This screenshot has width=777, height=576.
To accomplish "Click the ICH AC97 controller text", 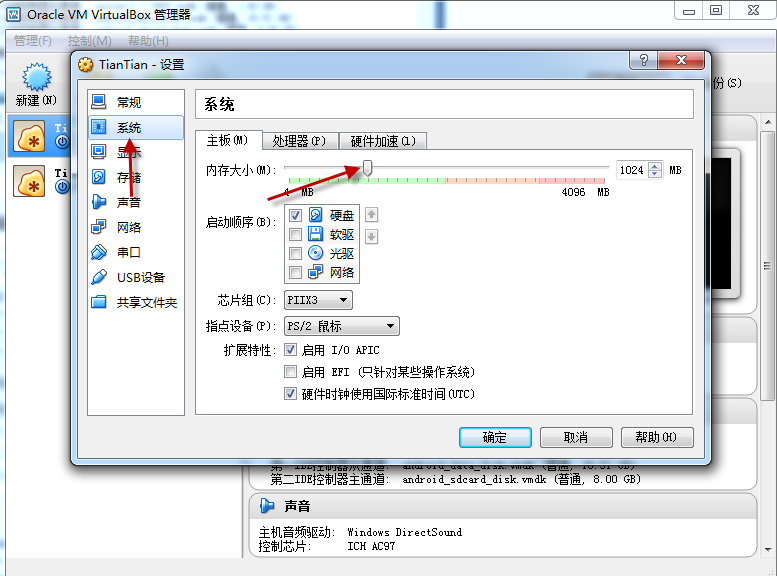I will (371, 546).
